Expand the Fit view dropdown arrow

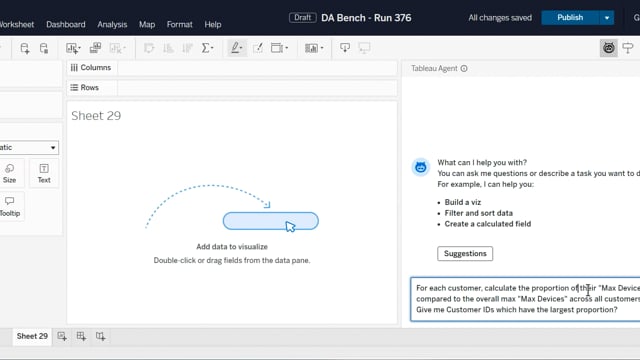coord(287,48)
